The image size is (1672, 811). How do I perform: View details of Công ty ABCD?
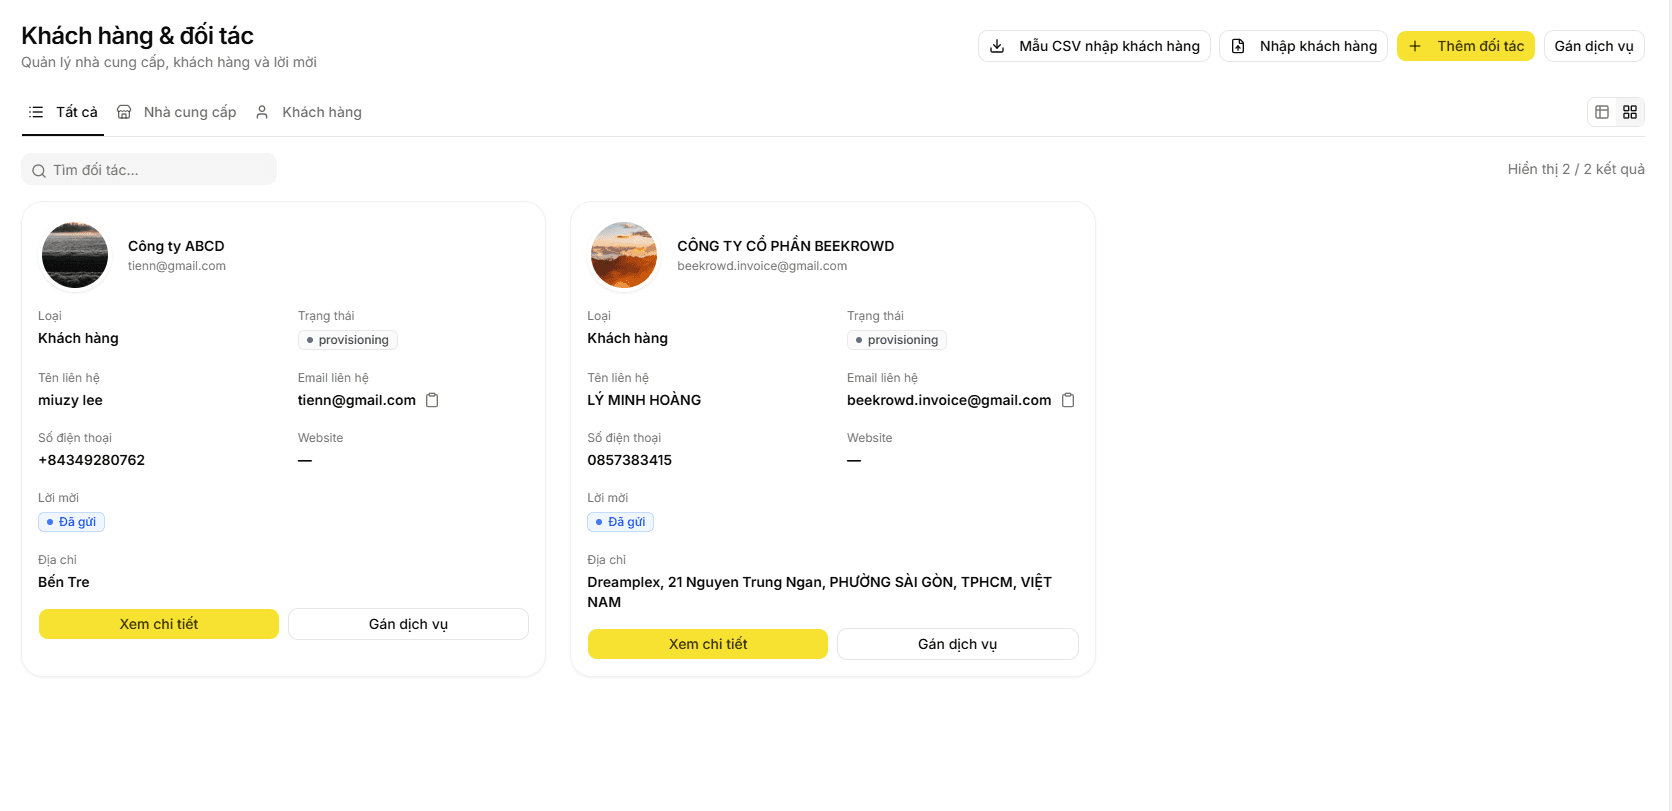159,624
